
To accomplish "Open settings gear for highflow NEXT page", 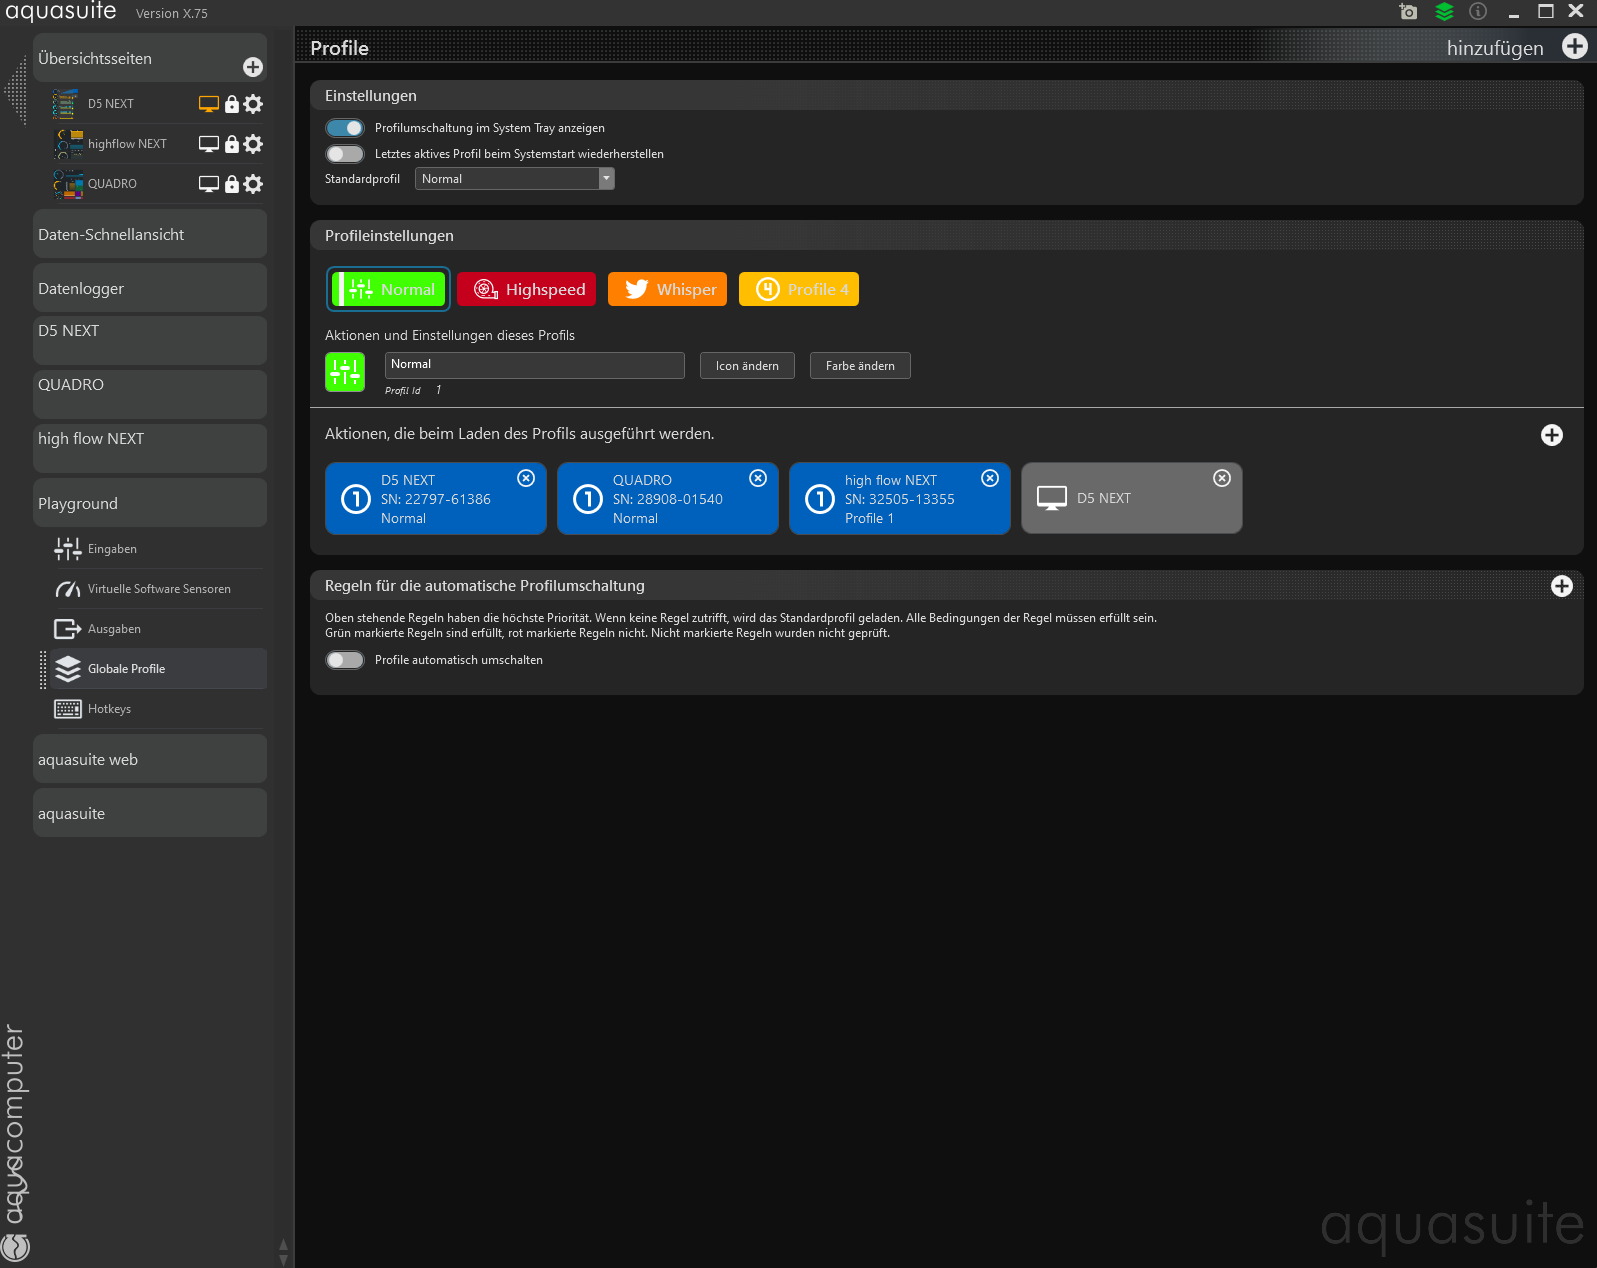I will [254, 144].
